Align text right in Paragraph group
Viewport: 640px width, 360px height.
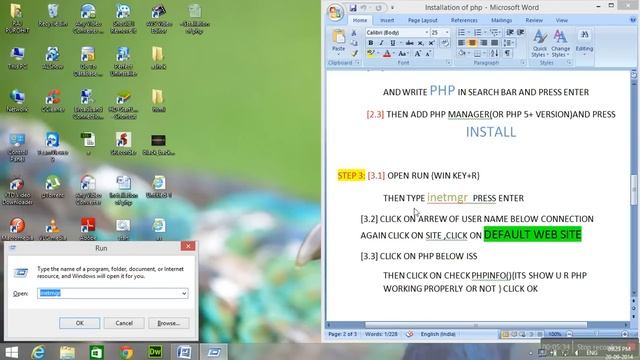coord(484,43)
